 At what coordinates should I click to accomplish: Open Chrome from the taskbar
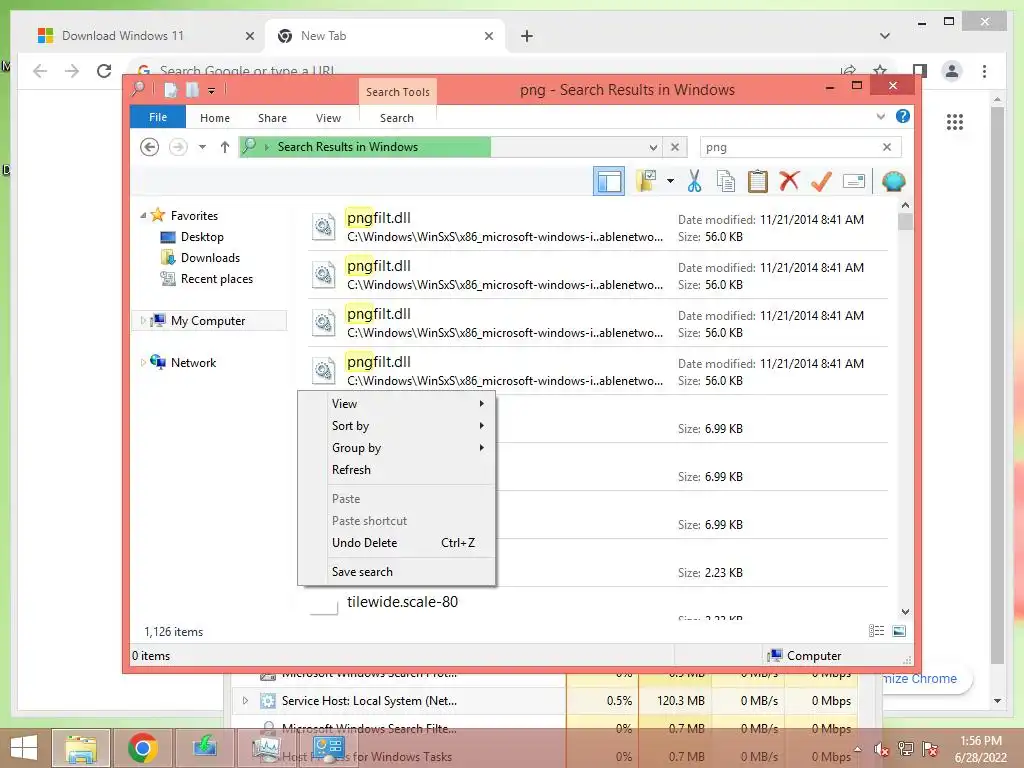[142, 748]
